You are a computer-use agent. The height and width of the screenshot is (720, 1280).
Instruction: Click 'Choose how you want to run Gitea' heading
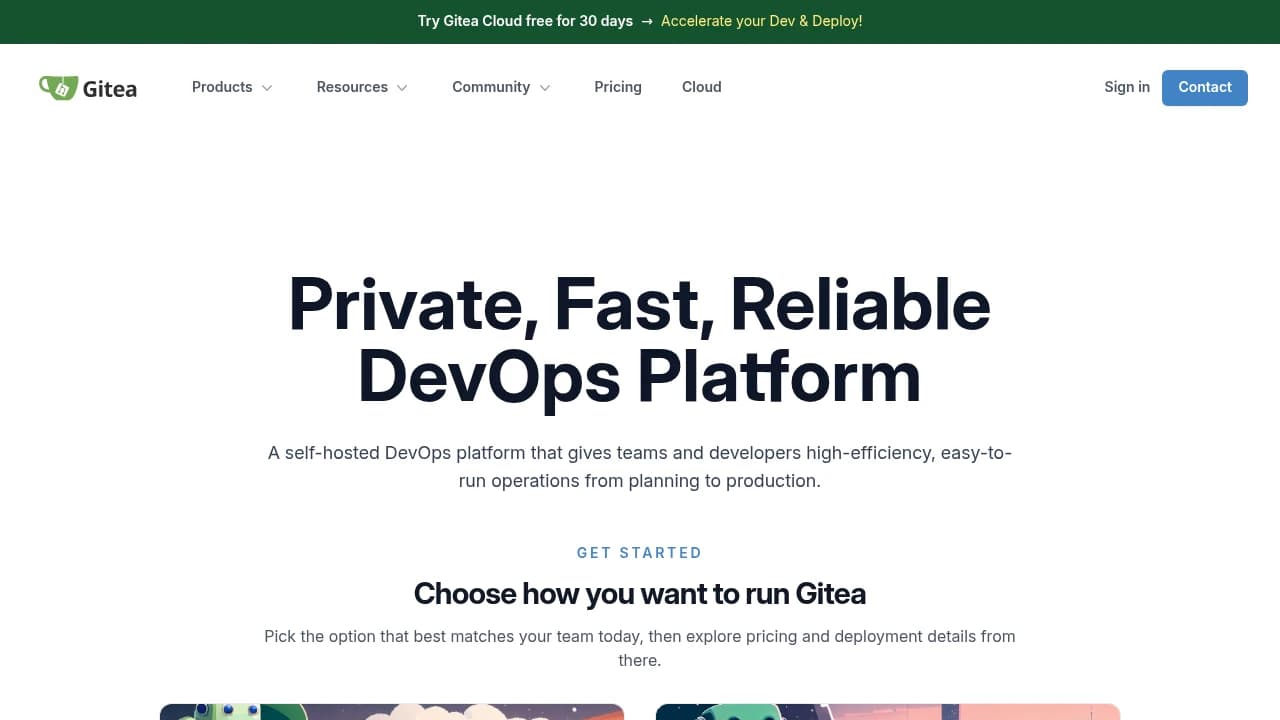(640, 594)
